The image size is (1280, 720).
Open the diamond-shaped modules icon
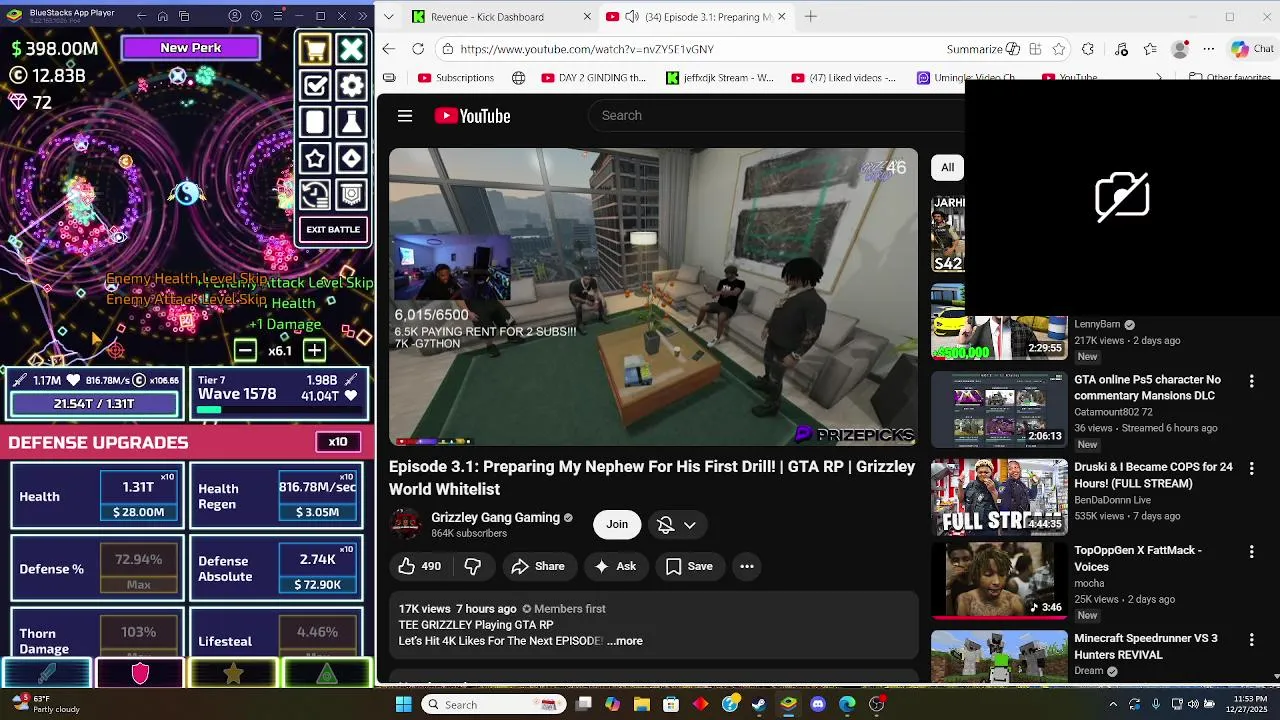(351, 158)
